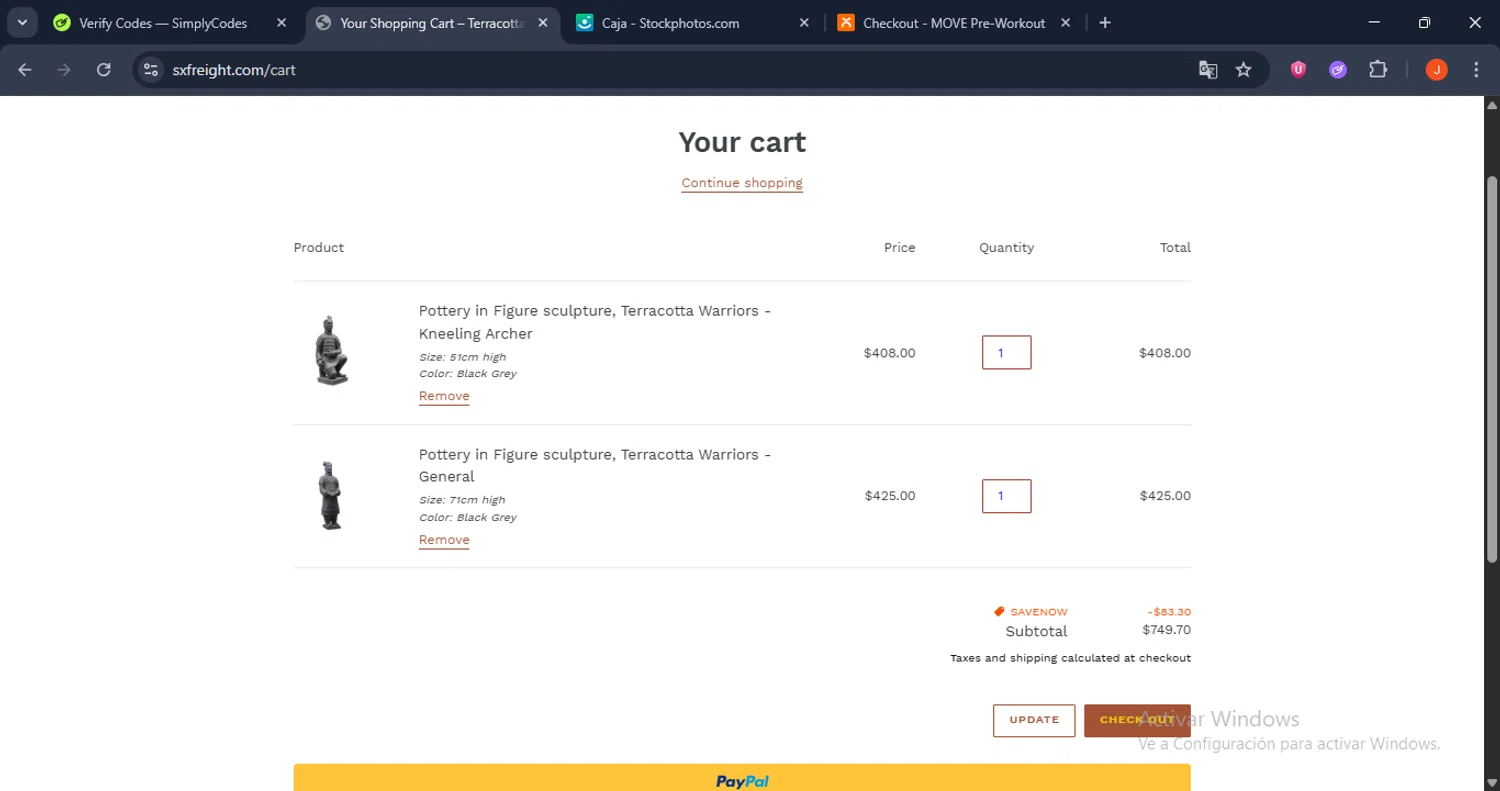Remove the General sculpture from cart
The image size is (1500, 791).
point(444,540)
